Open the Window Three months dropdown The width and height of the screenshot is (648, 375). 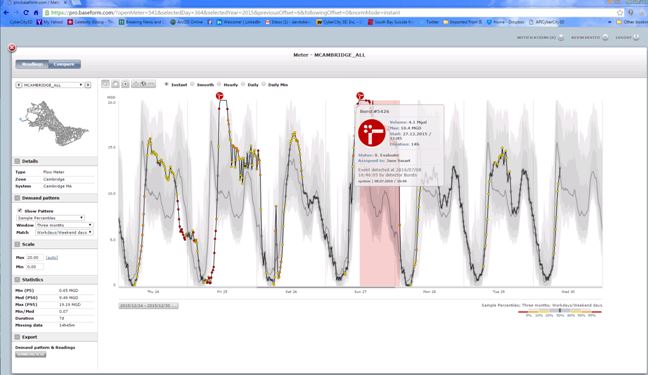[x=64, y=225]
